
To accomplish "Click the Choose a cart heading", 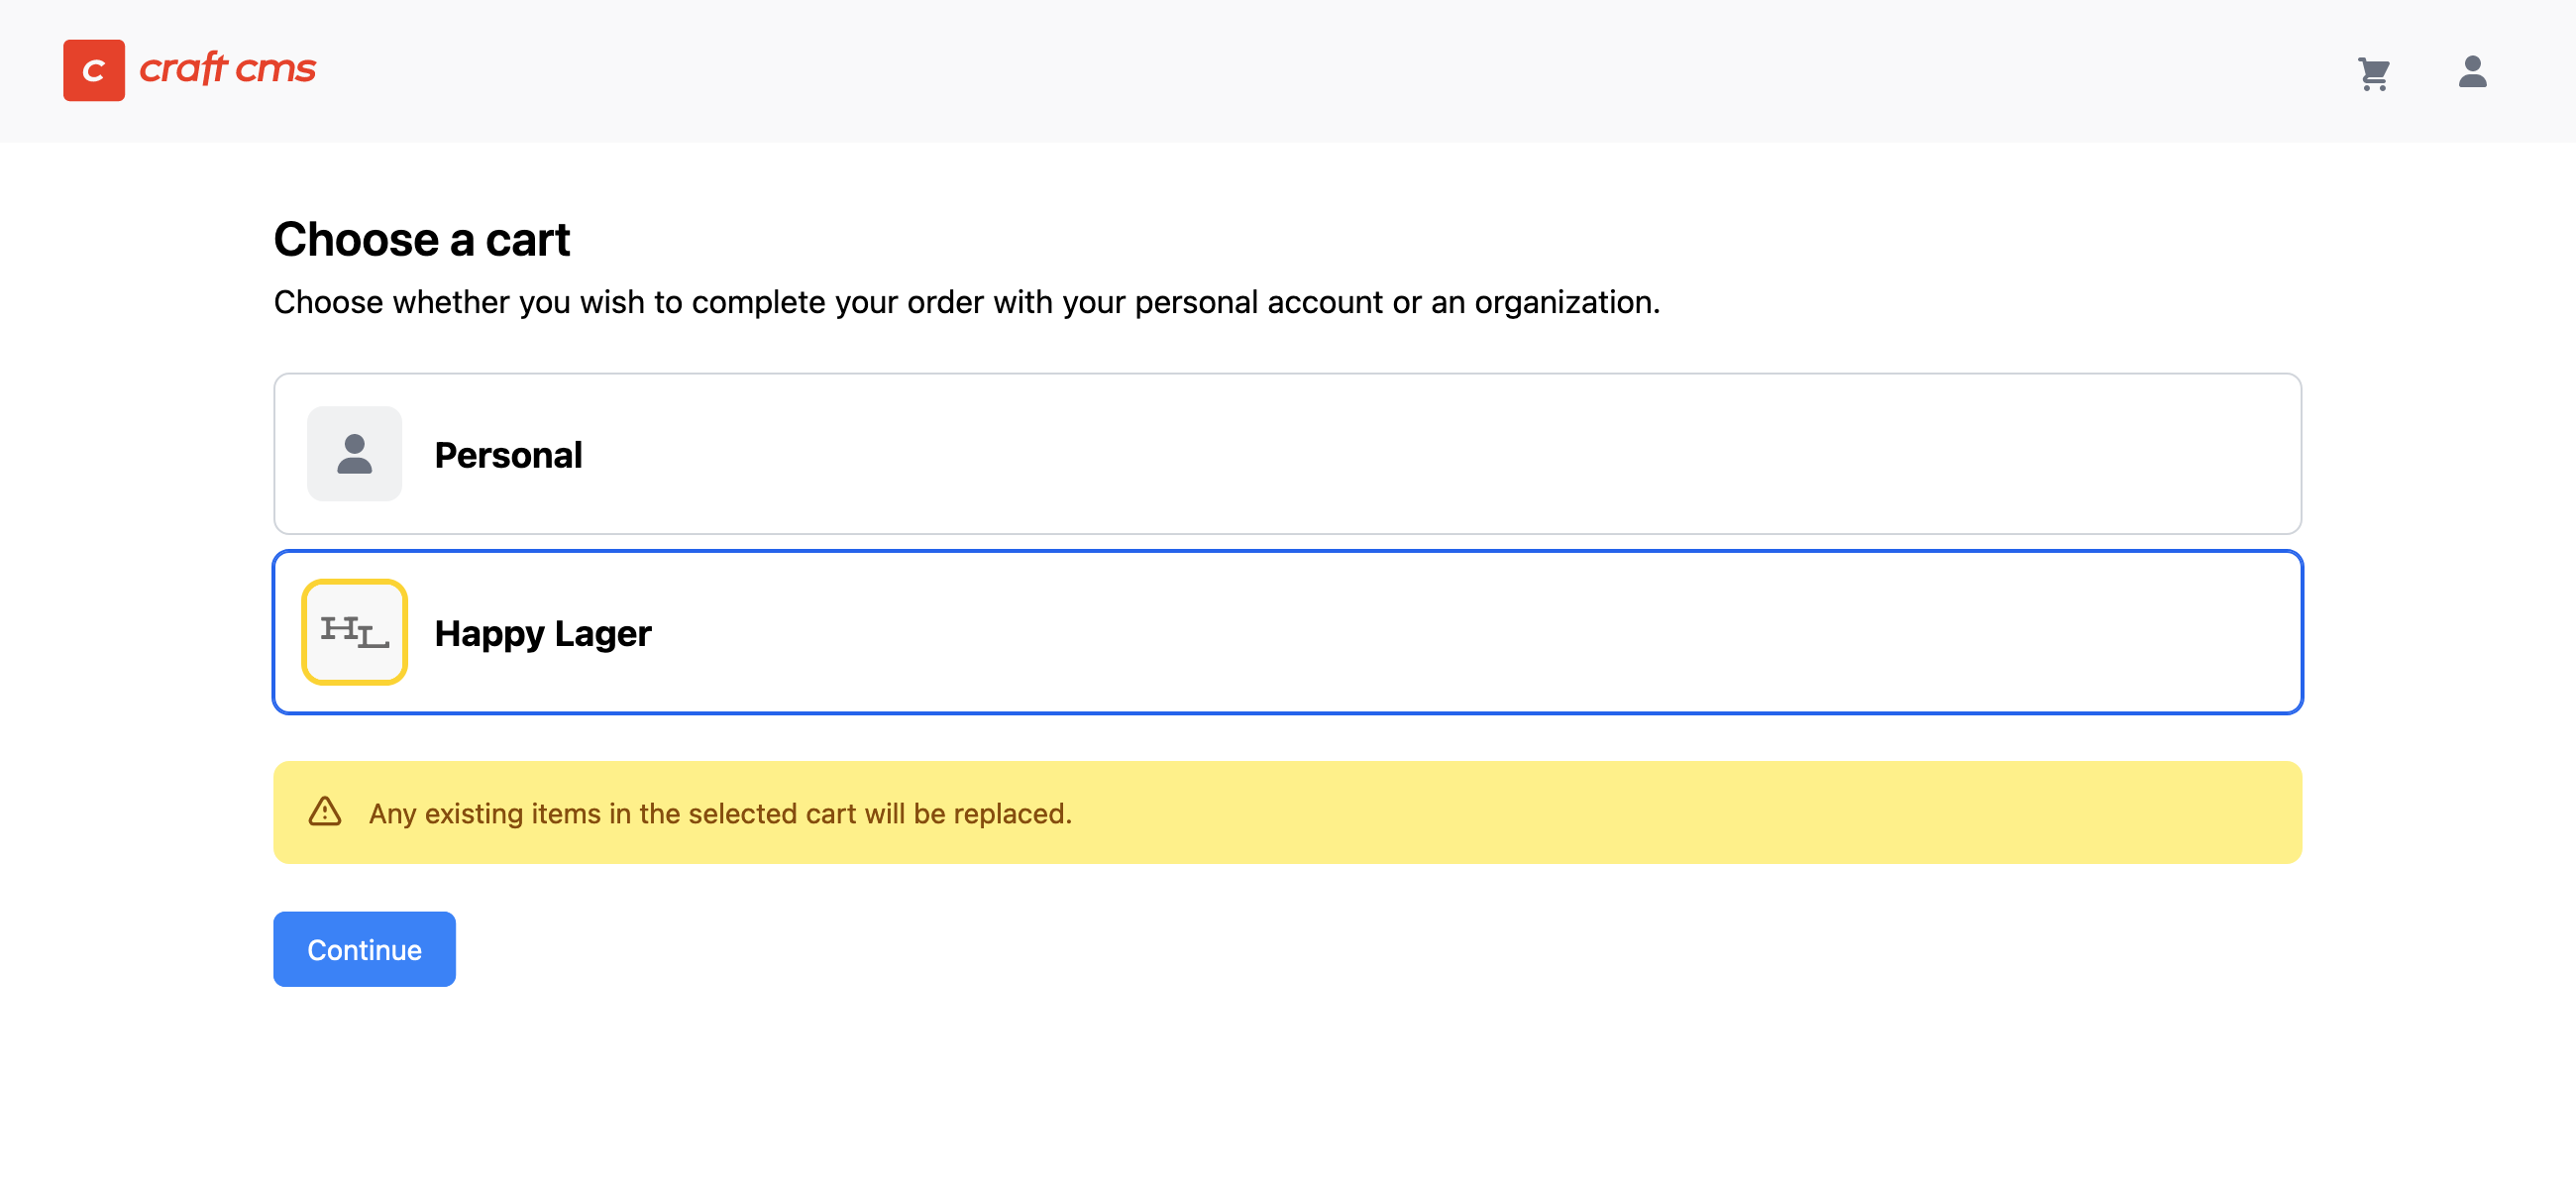I will click(x=422, y=240).
